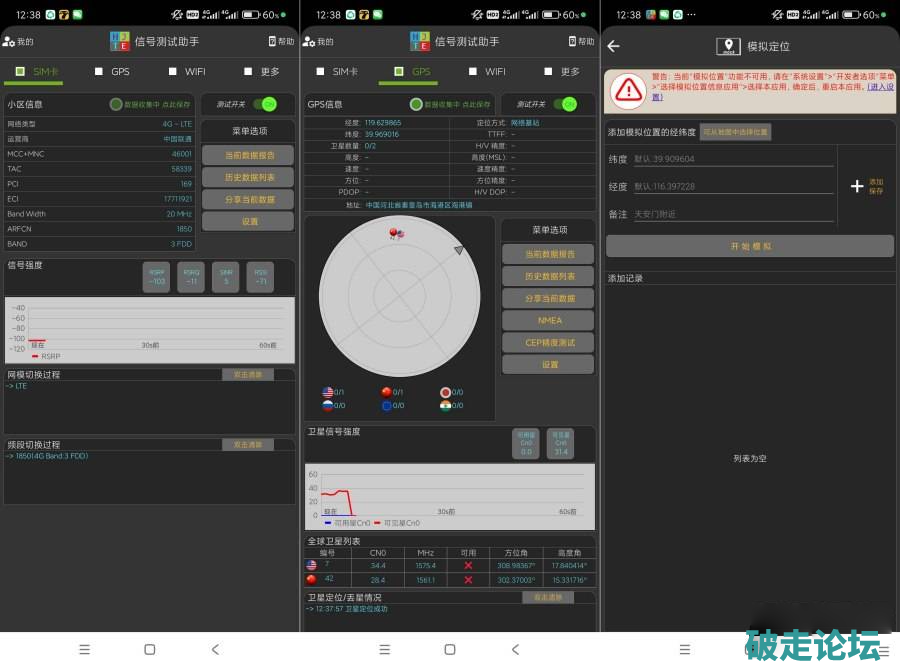The height and width of the screenshot is (667, 900).
Task: Click the gray arrow marker on sky plot
Action: pos(459,250)
